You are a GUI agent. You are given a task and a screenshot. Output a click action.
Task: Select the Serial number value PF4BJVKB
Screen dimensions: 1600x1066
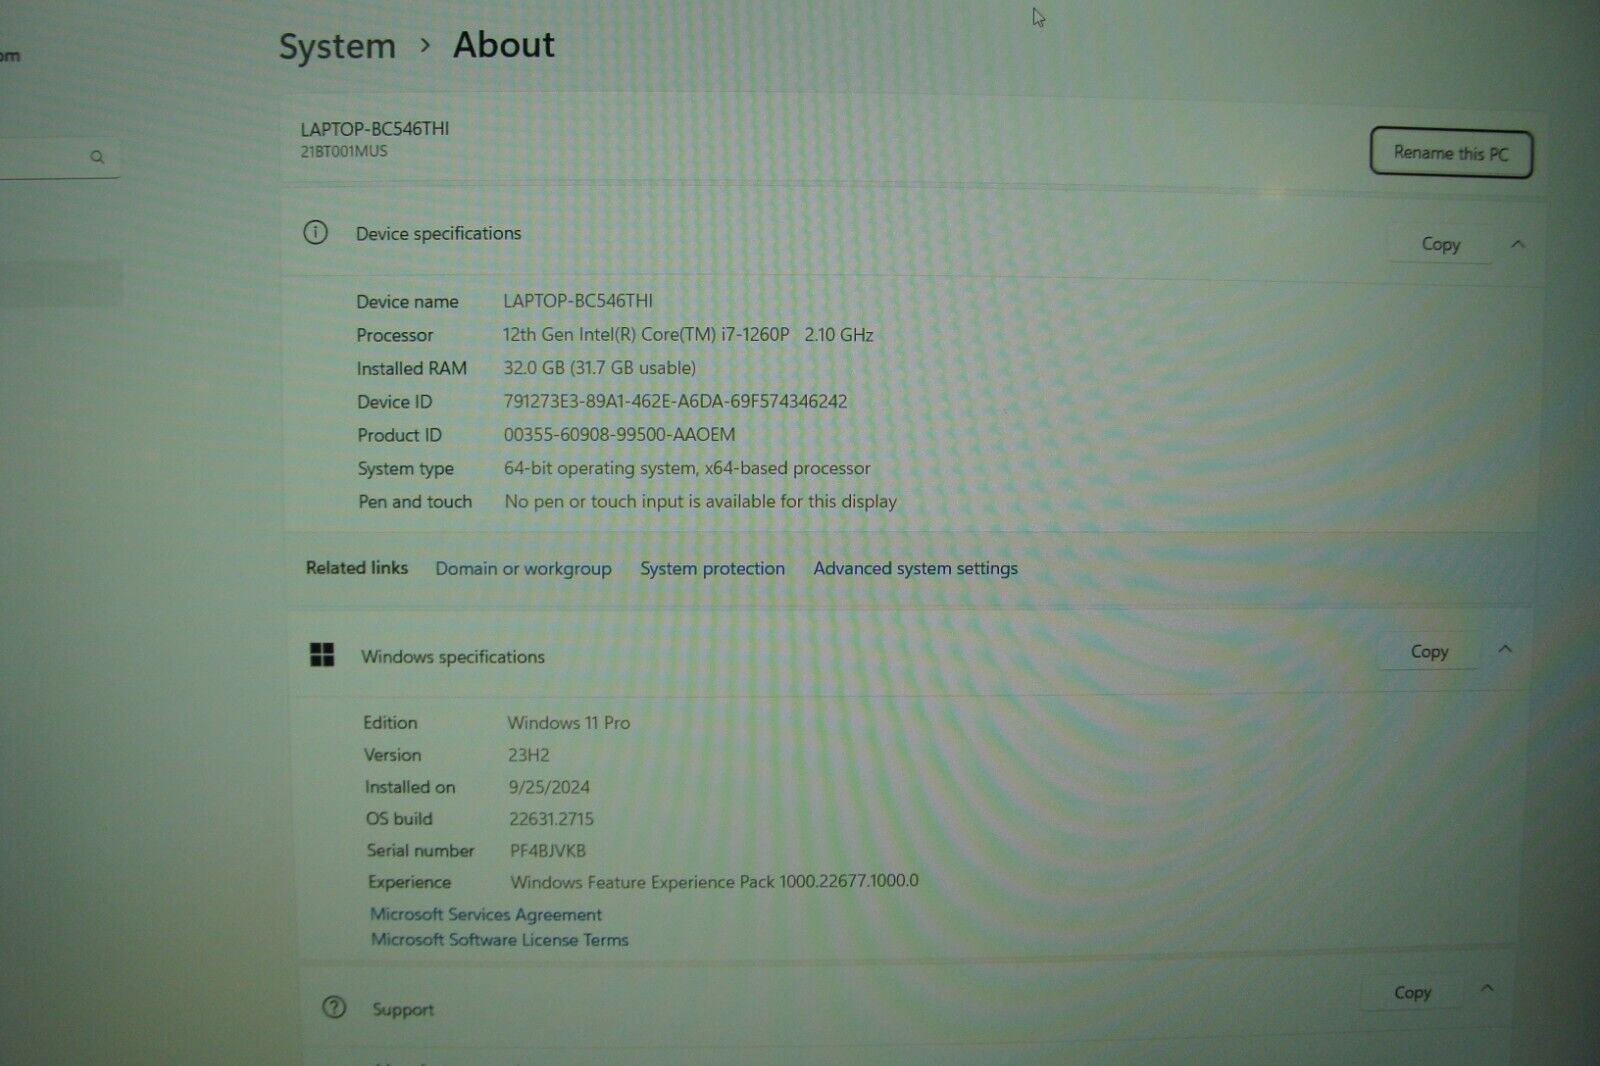pyautogui.click(x=548, y=851)
